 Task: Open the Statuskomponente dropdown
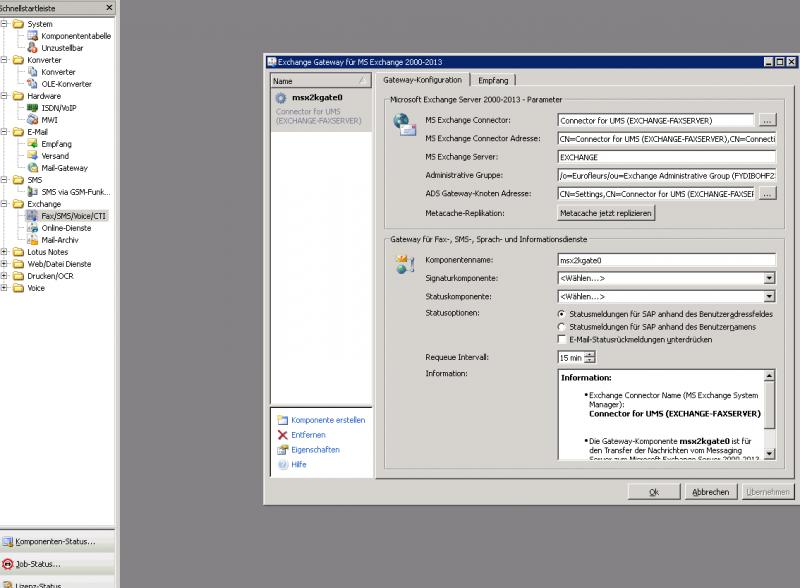click(769, 296)
